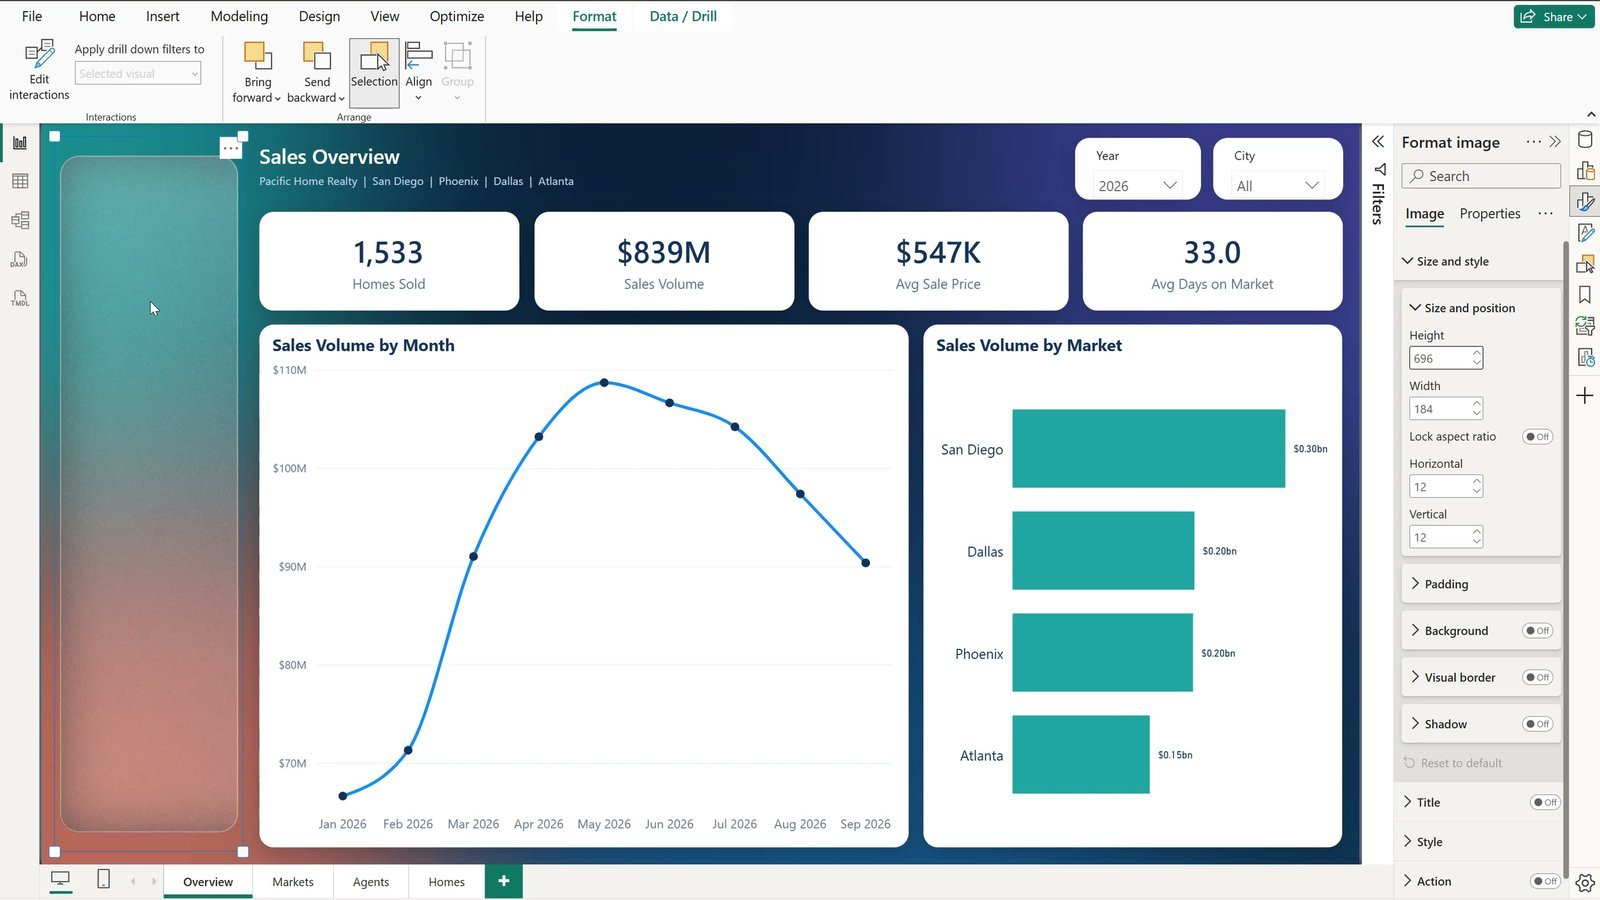Select mobile layout icon

pyautogui.click(x=103, y=879)
